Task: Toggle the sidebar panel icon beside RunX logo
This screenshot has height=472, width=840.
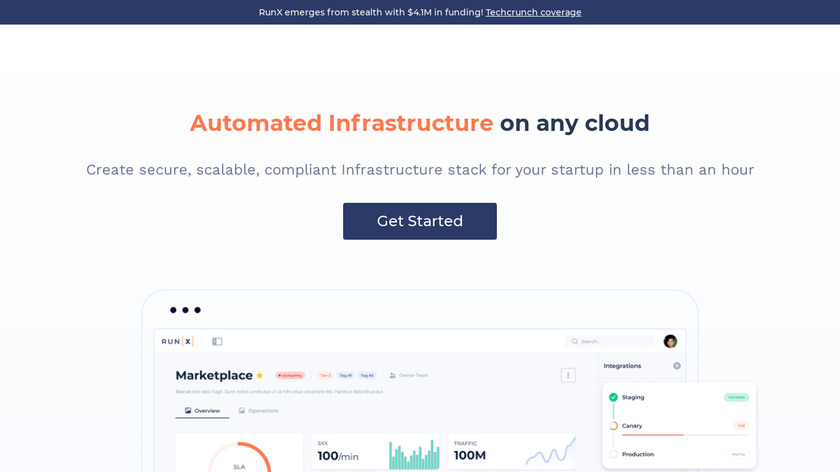Action: tap(217, 341)
